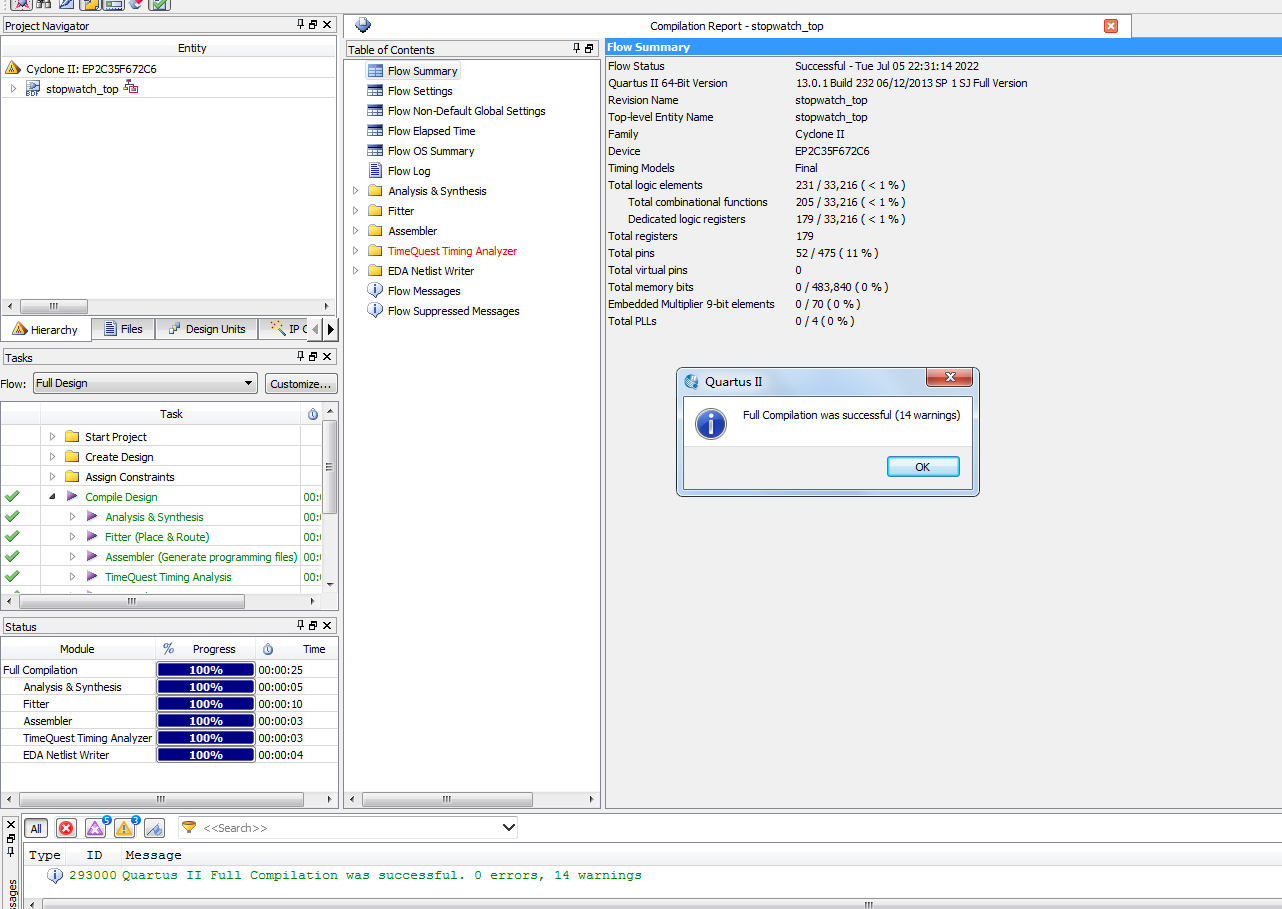Toggle the error messages filter

[x=66, y=828]
